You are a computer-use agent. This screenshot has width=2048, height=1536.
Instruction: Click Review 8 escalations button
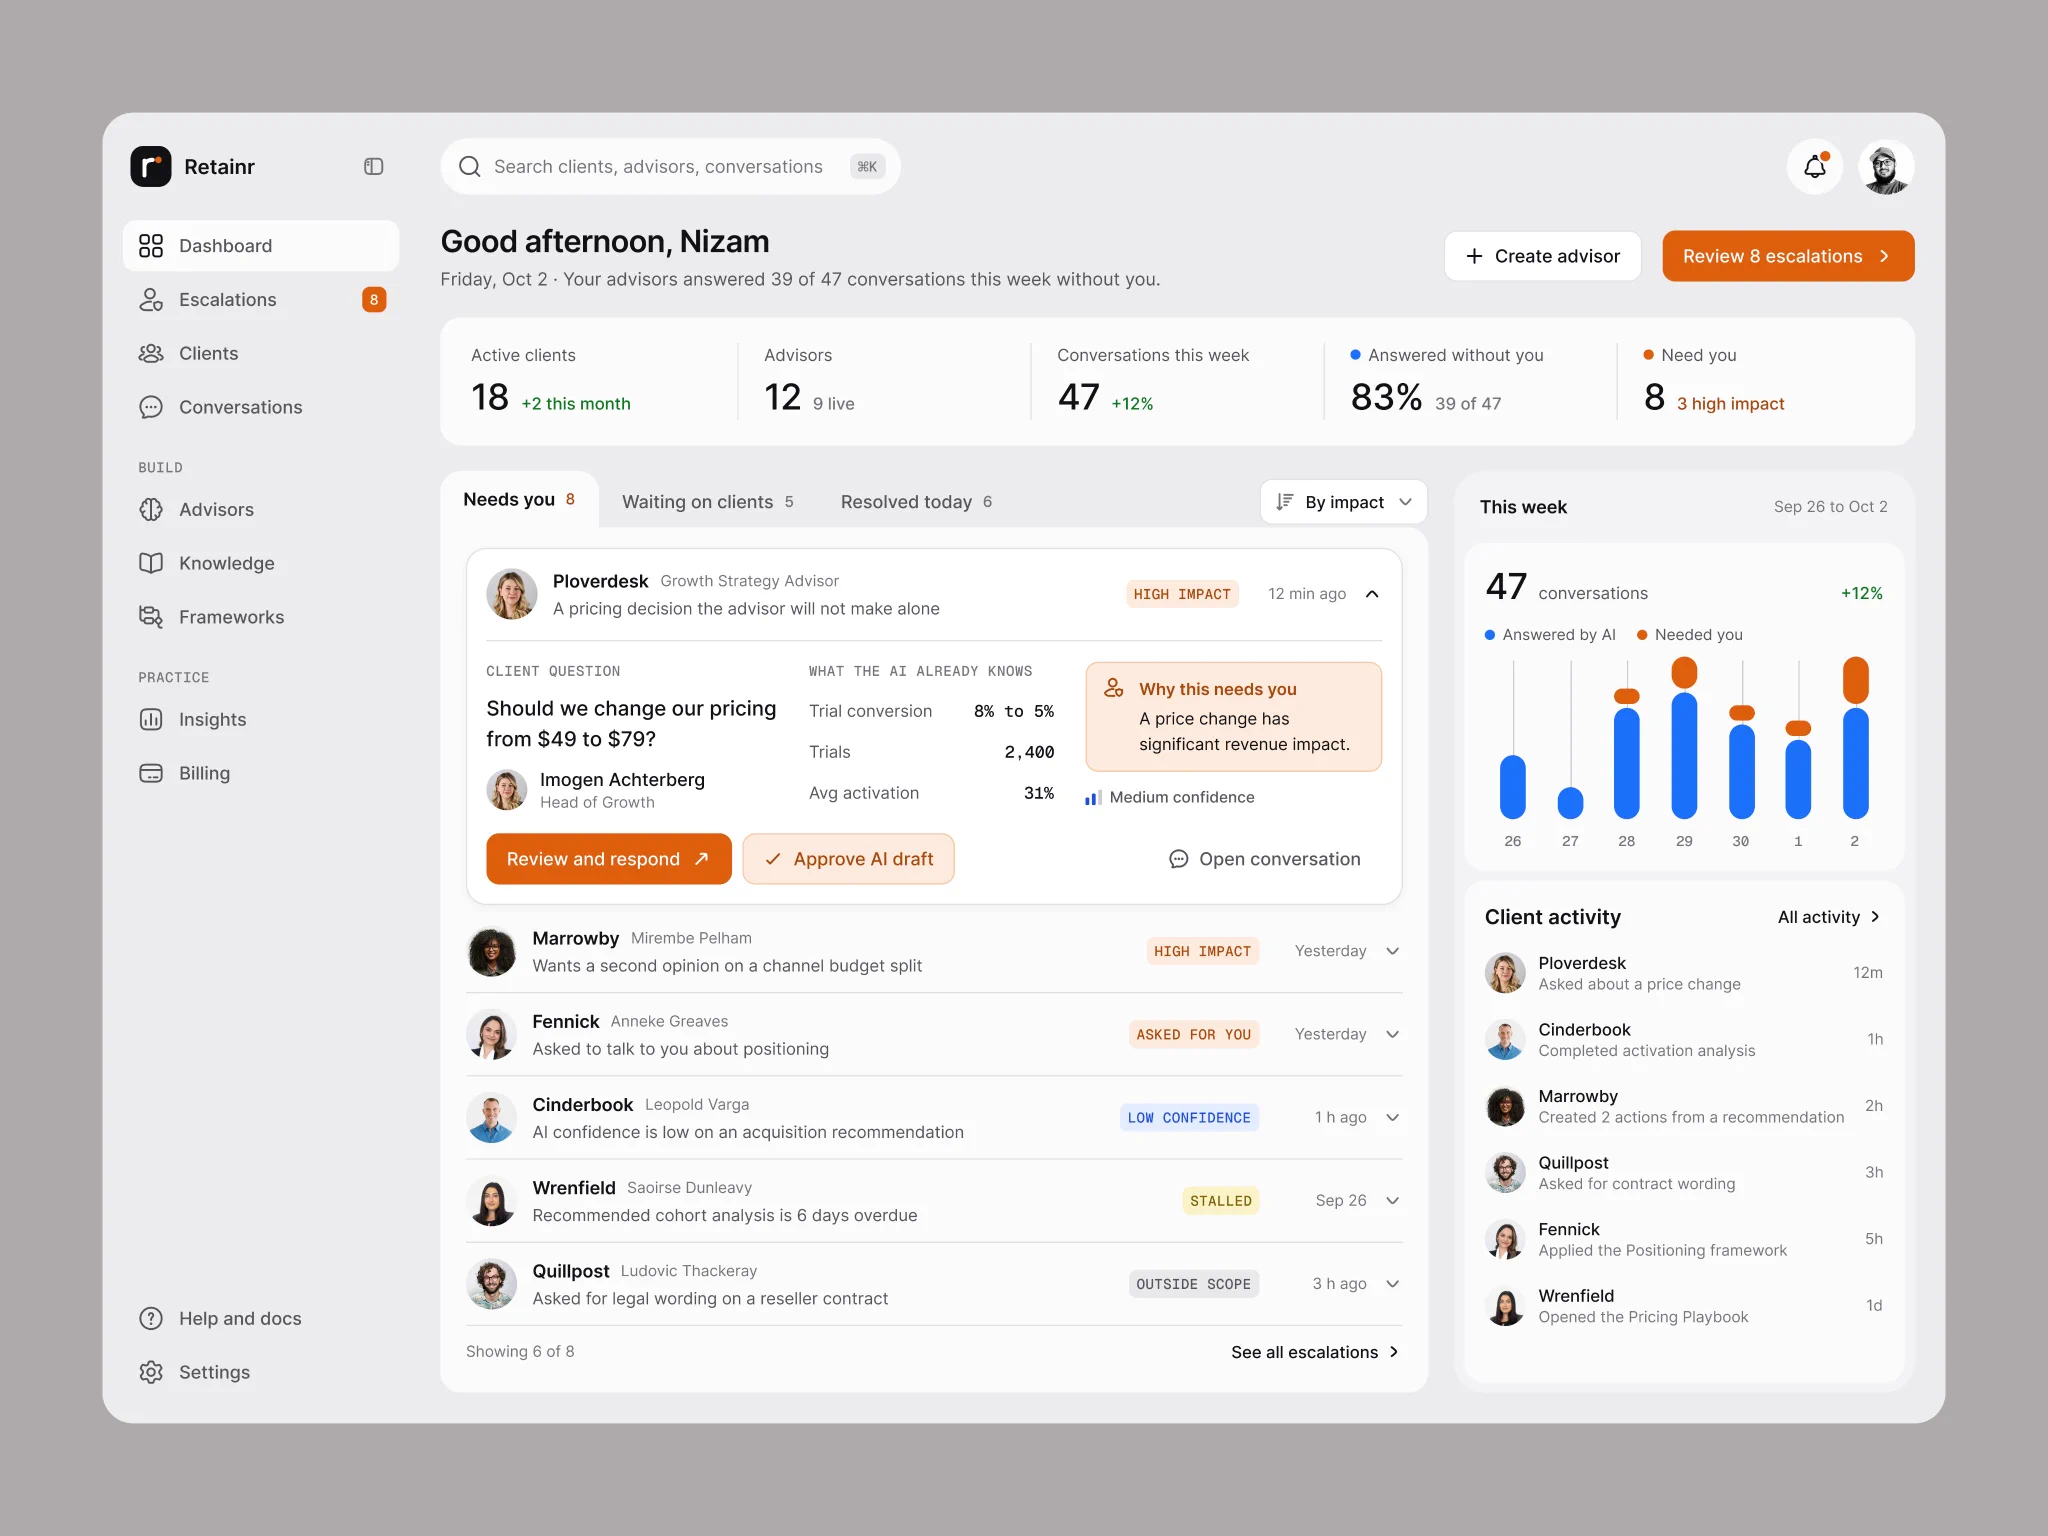tap(1788, 257)
